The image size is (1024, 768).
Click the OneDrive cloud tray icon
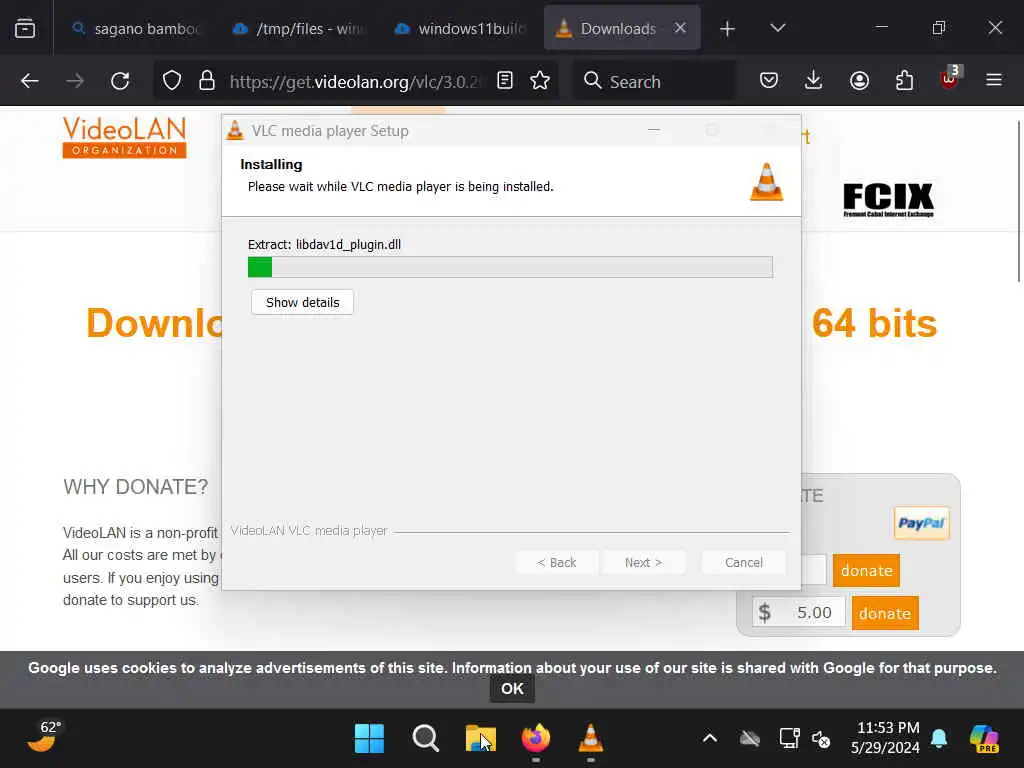pos(750,739)
